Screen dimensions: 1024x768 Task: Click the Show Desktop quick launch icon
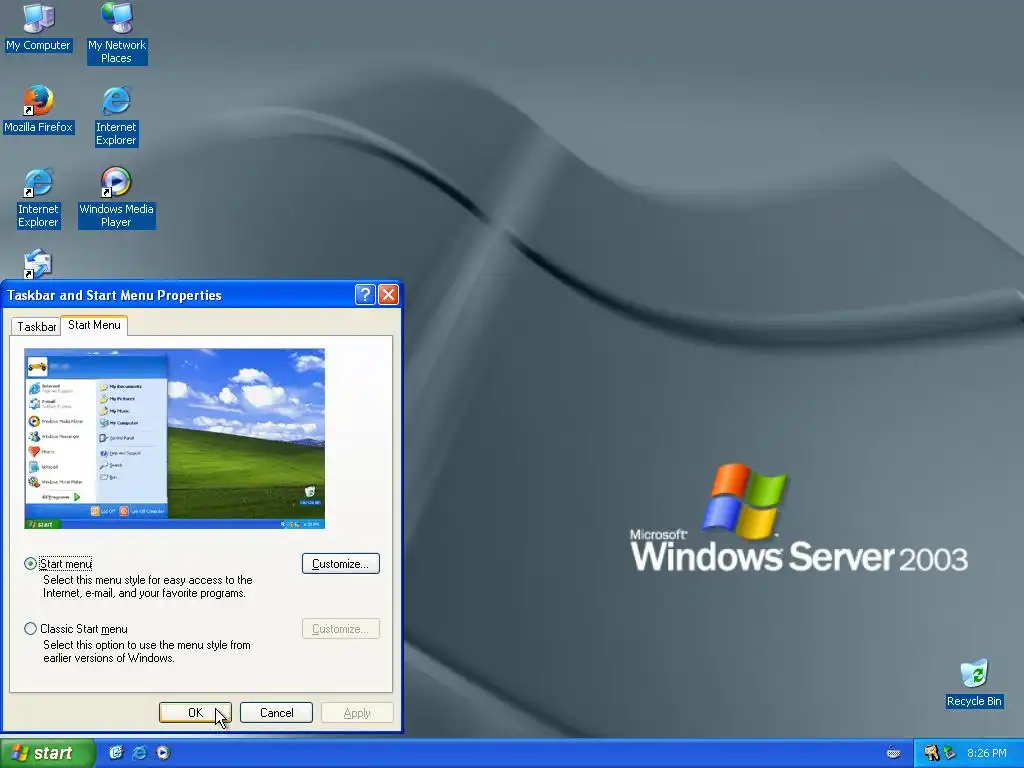click(x=116, y=752)
